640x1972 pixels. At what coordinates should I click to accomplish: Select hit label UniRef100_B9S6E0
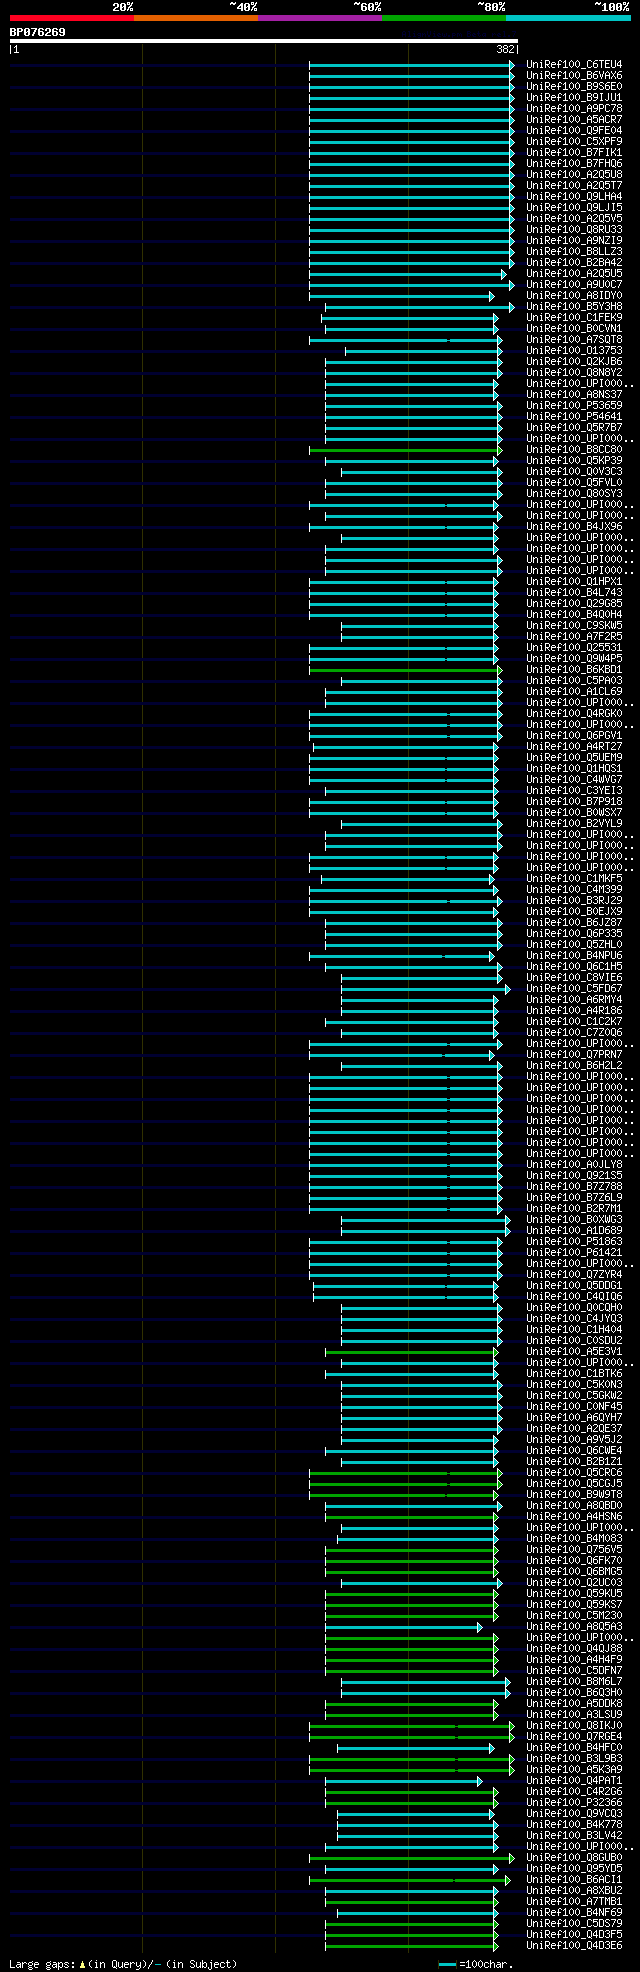(x=574, y=87)
